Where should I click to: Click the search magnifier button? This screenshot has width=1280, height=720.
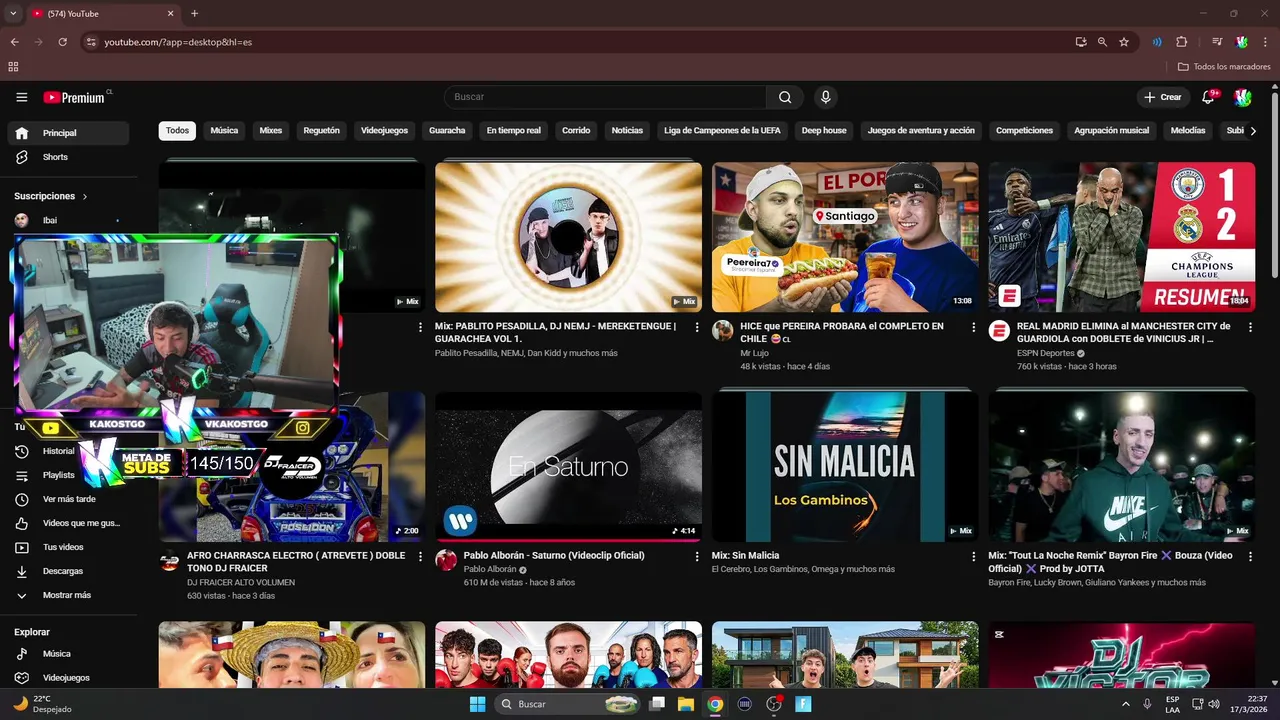tap(785, 97)
